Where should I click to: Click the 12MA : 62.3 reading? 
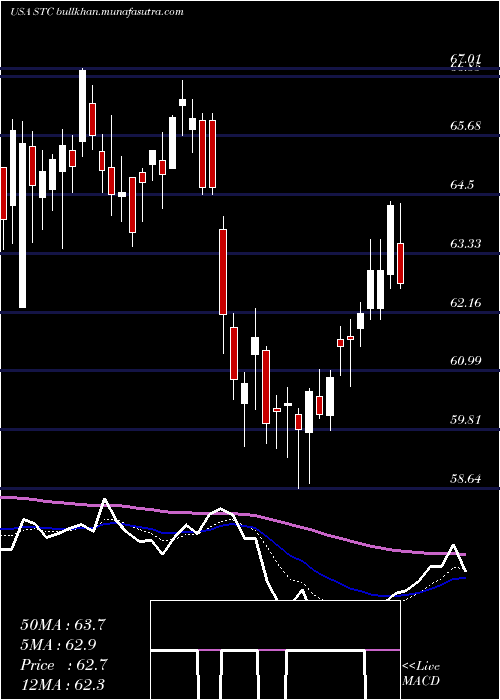[x=62, y=685]
